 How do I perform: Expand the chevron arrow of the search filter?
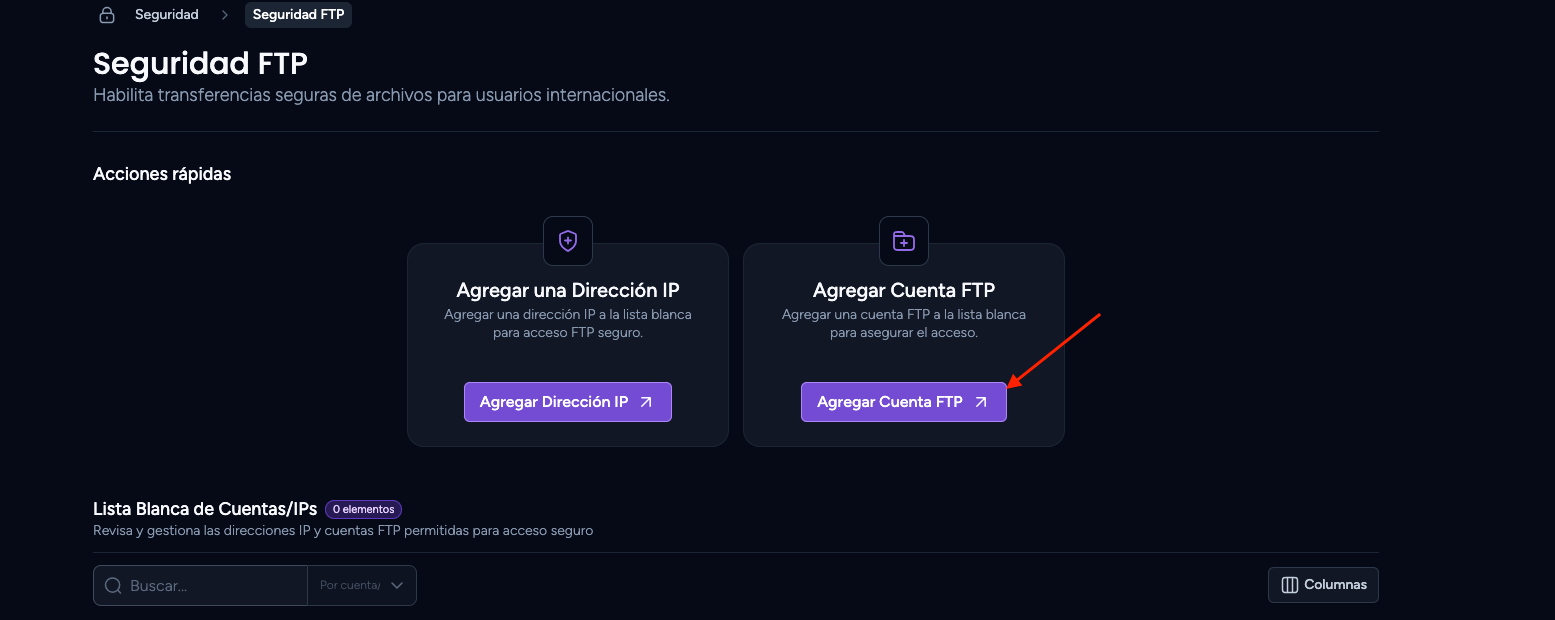coord(397,586)
